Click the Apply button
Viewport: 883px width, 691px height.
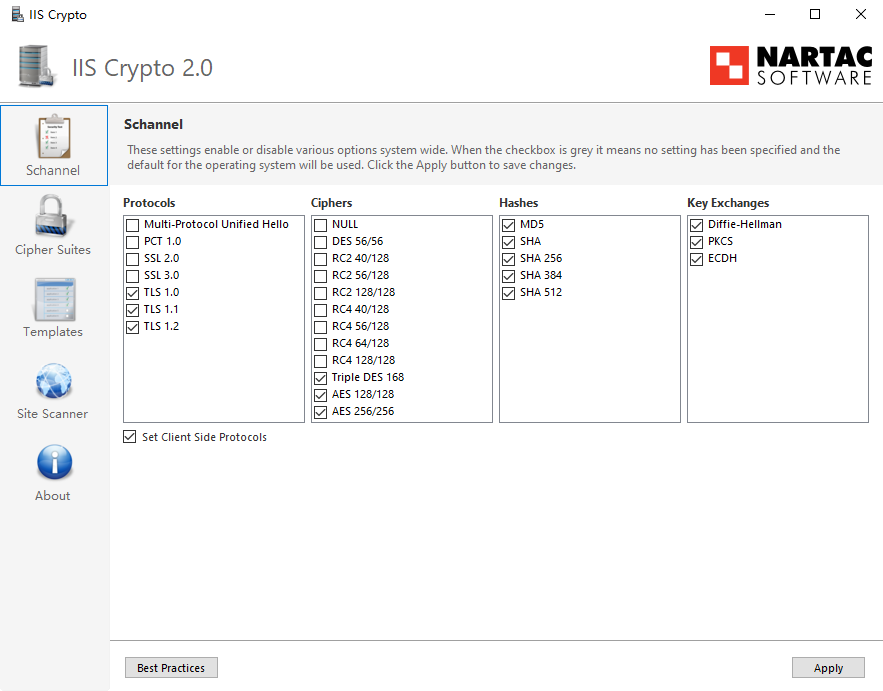click(x=828, y=667)
